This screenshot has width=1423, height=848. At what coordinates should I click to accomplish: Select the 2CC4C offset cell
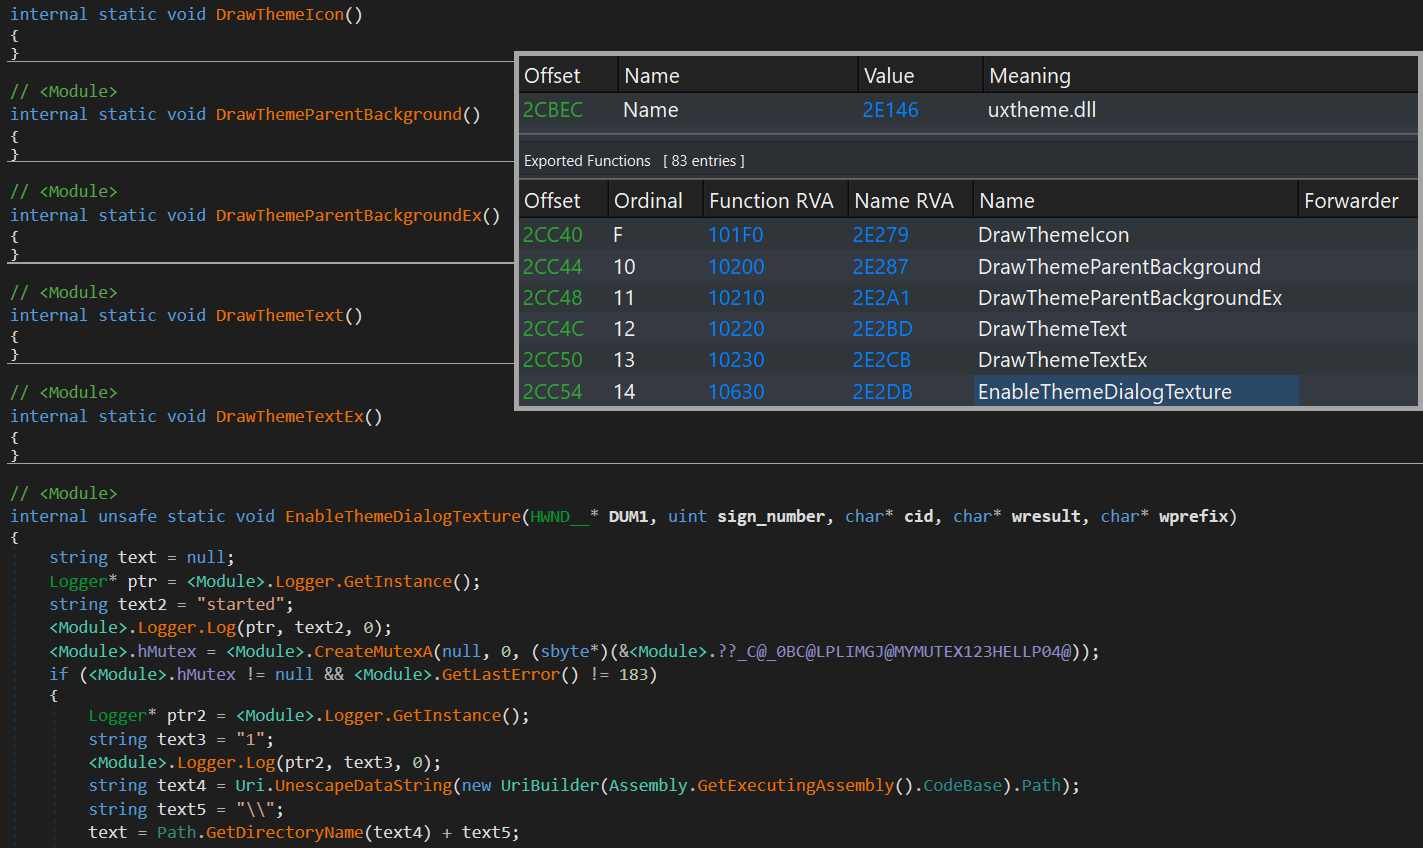coord(554,329)
